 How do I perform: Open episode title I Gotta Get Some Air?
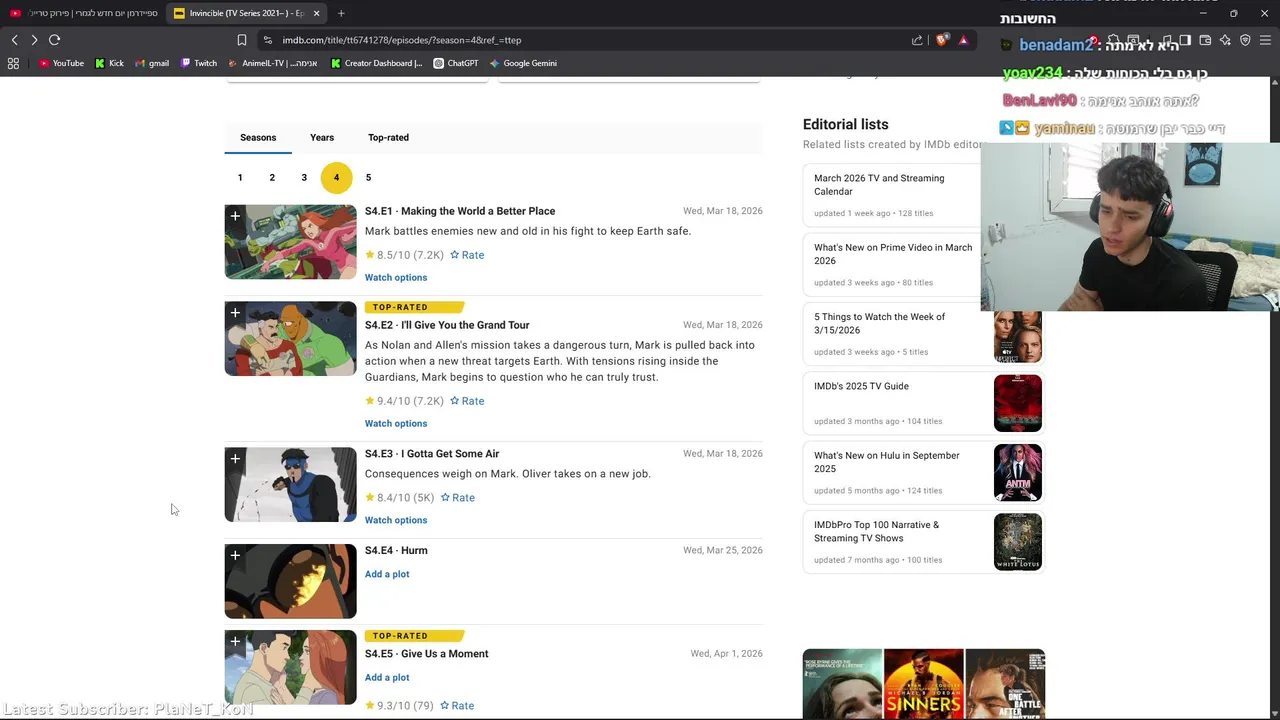pyautogui.click(x=432, y=454)
